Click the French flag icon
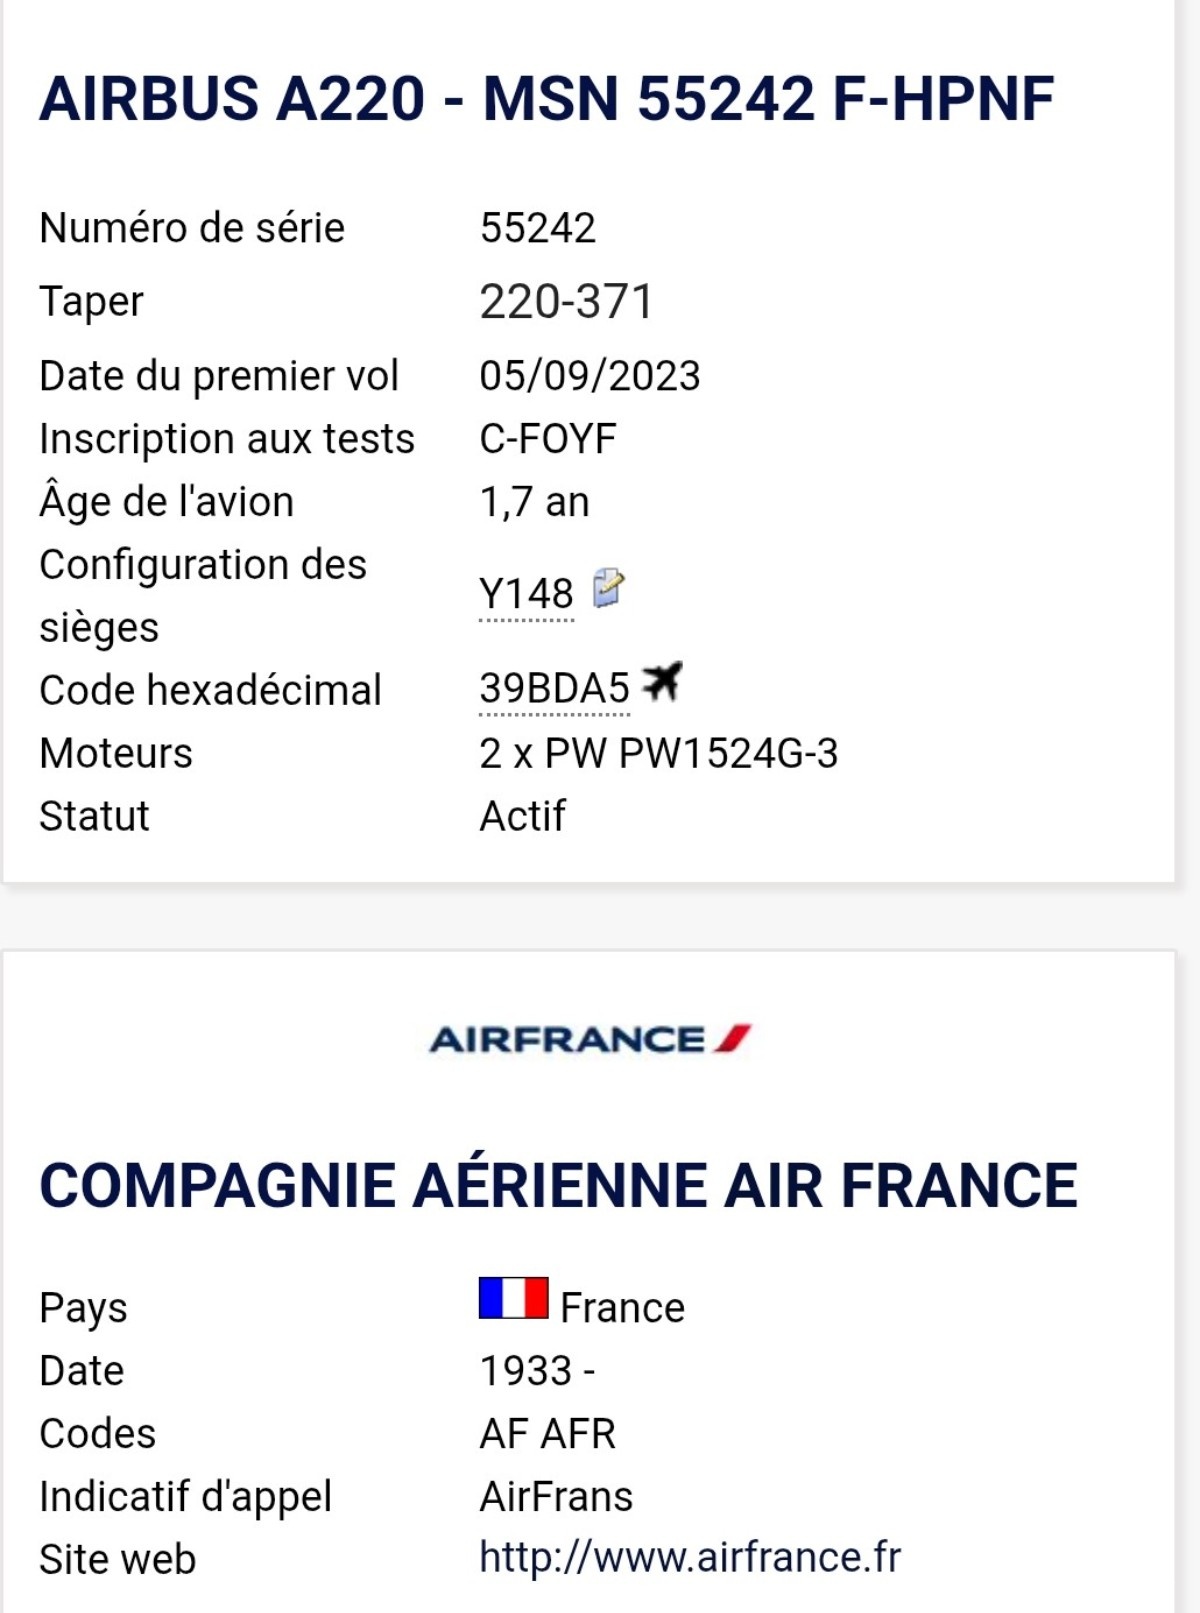Screen dimensions: 1200x1613 click(513, 1298)
